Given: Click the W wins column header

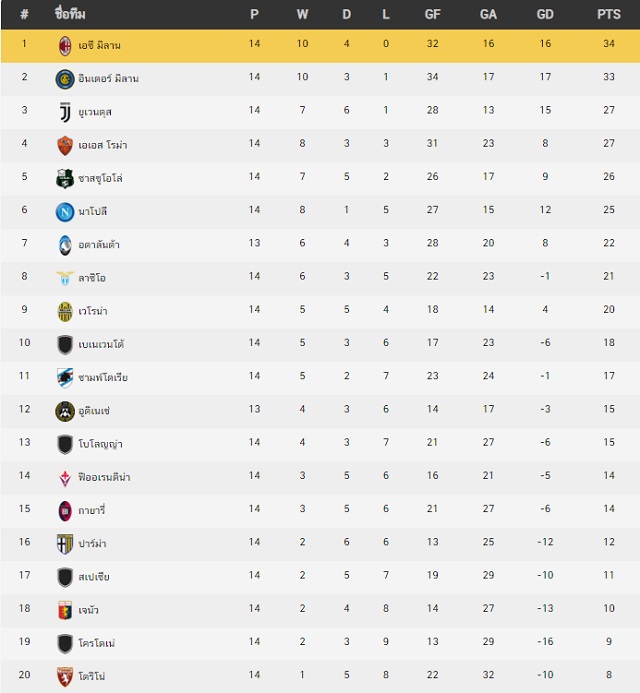Looking at the screenshot, I should coord(302,15).
